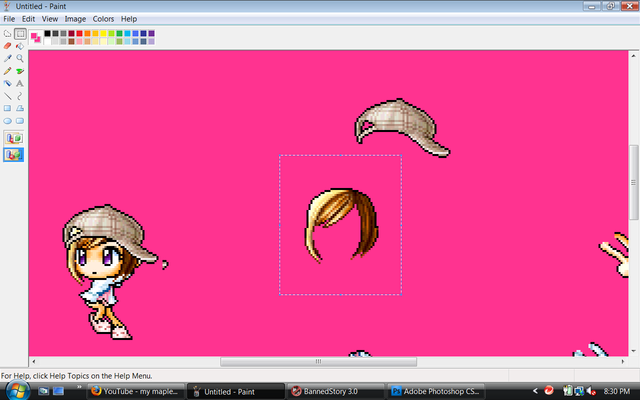Click the vertical scrollbar down arrow

point(633,351)
